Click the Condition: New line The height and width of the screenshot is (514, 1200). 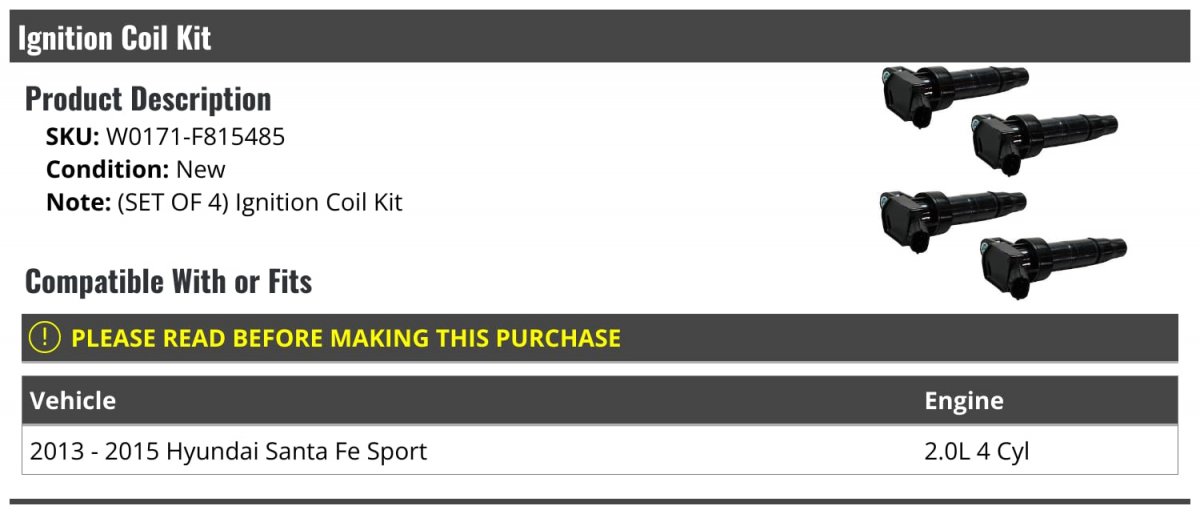tap(136, 169)
